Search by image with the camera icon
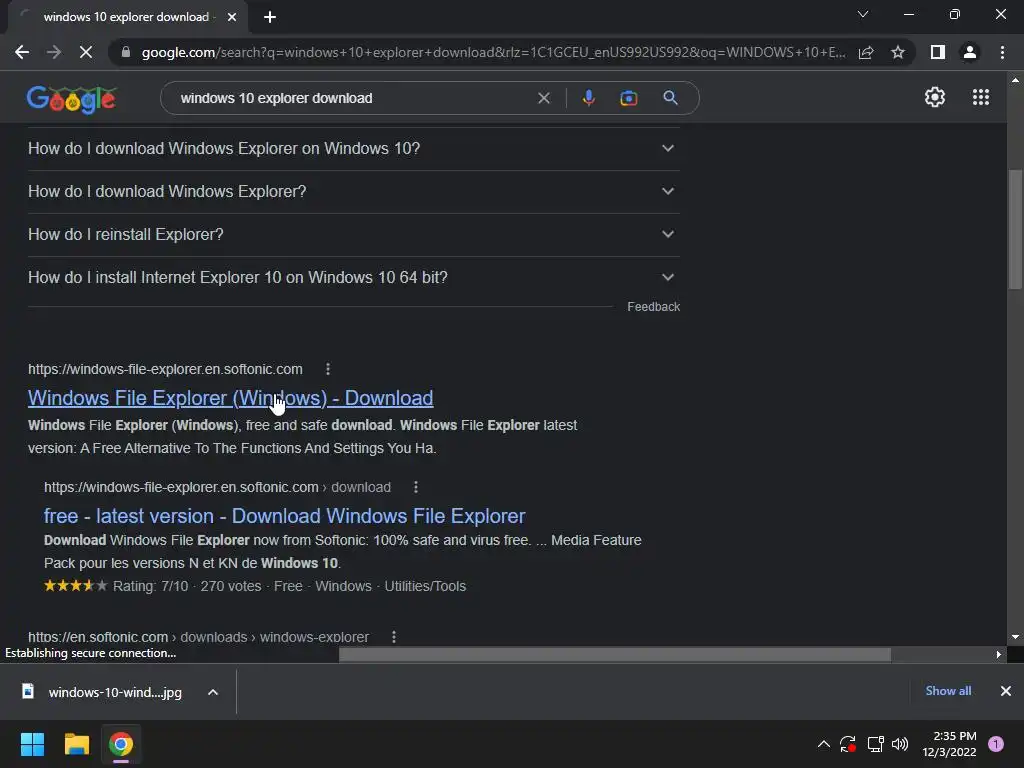 628,98
